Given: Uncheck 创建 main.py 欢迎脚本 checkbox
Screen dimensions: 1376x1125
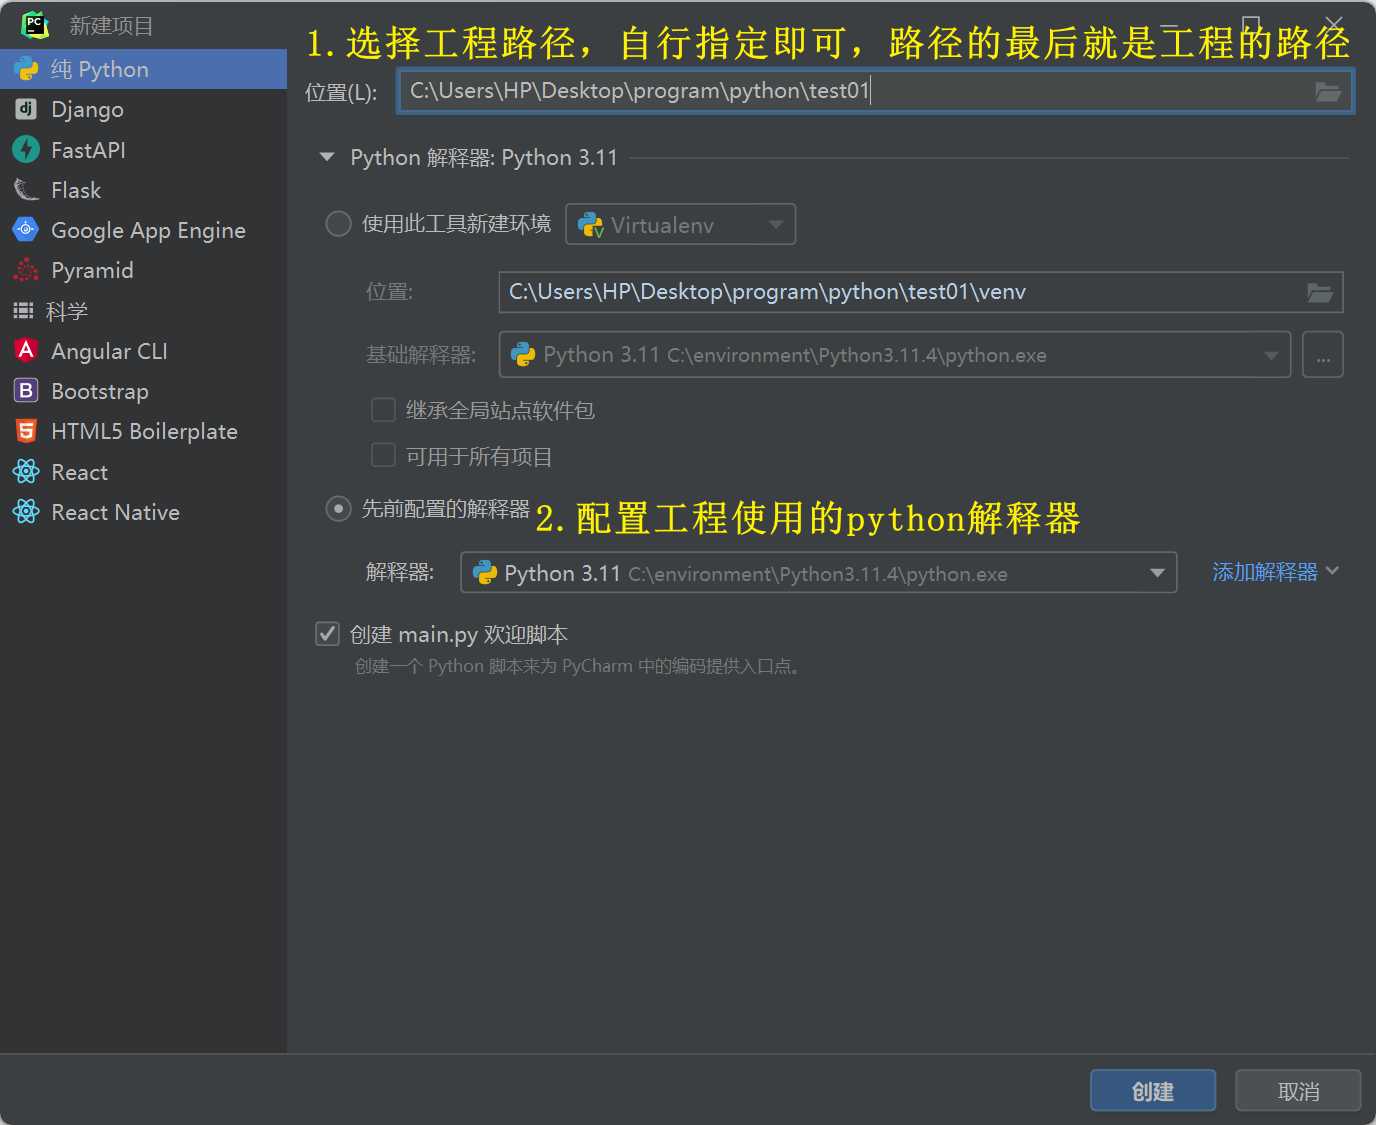Looking at the screenshot, I should pos(328,634).
